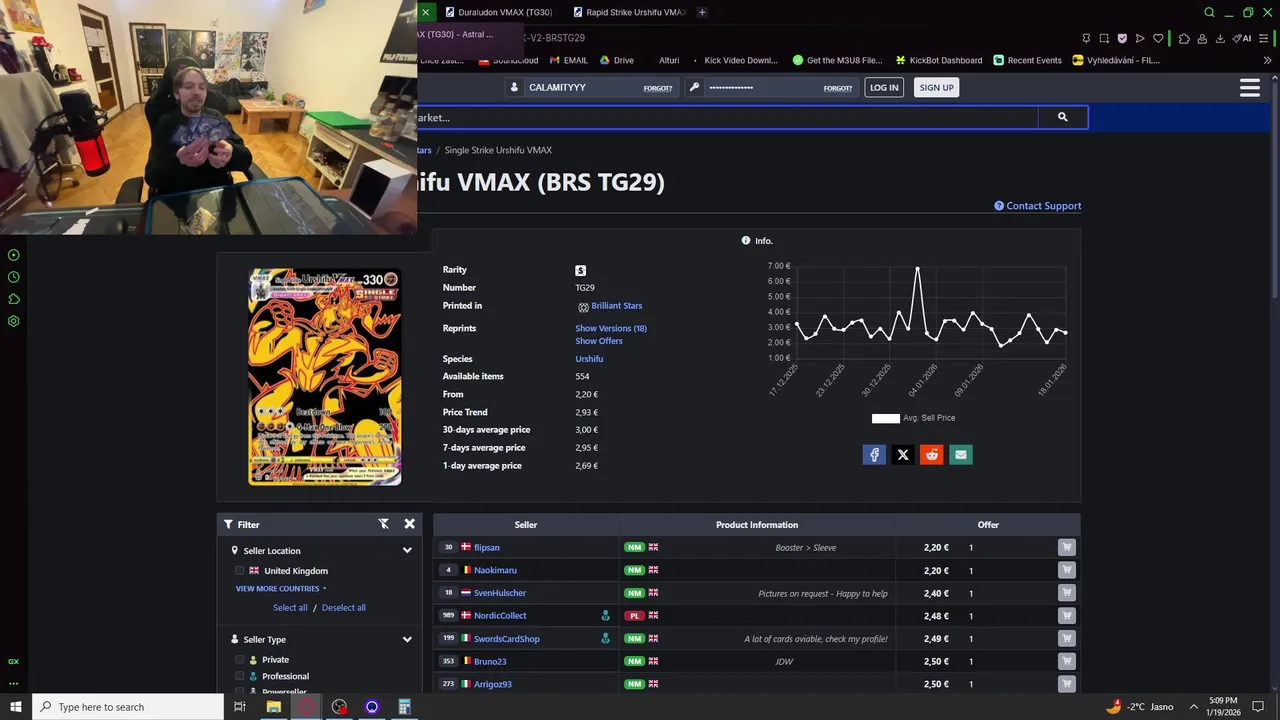Open the Calculator app in the taskbar
This screenshot has height=720, width=1280.
404,707
